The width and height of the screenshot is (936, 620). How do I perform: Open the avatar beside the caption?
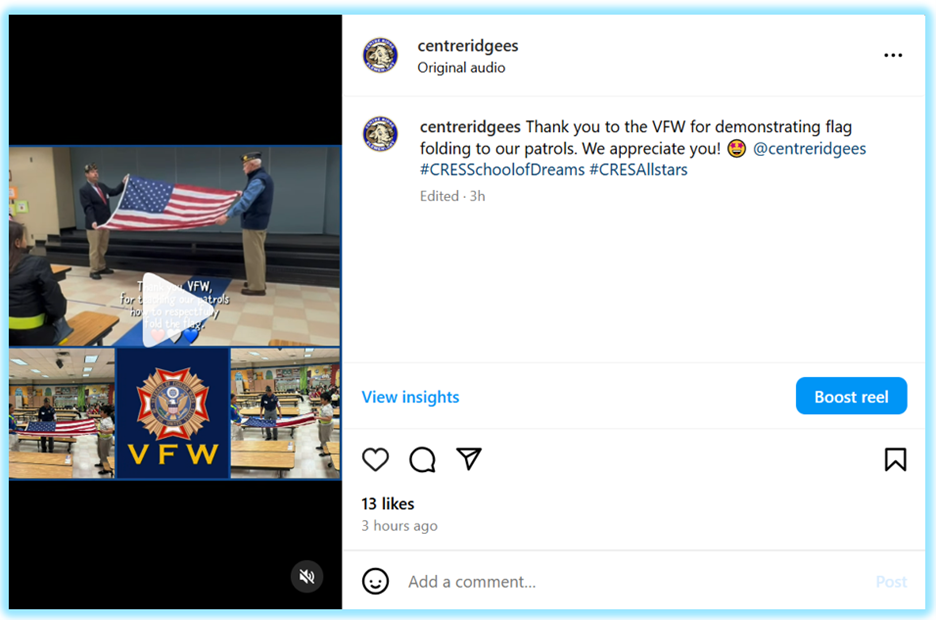click(380, 134)
